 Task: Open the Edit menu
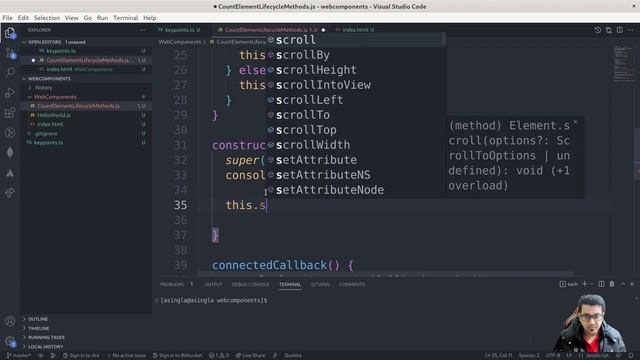pyautogui.click(x=23, y=18)
